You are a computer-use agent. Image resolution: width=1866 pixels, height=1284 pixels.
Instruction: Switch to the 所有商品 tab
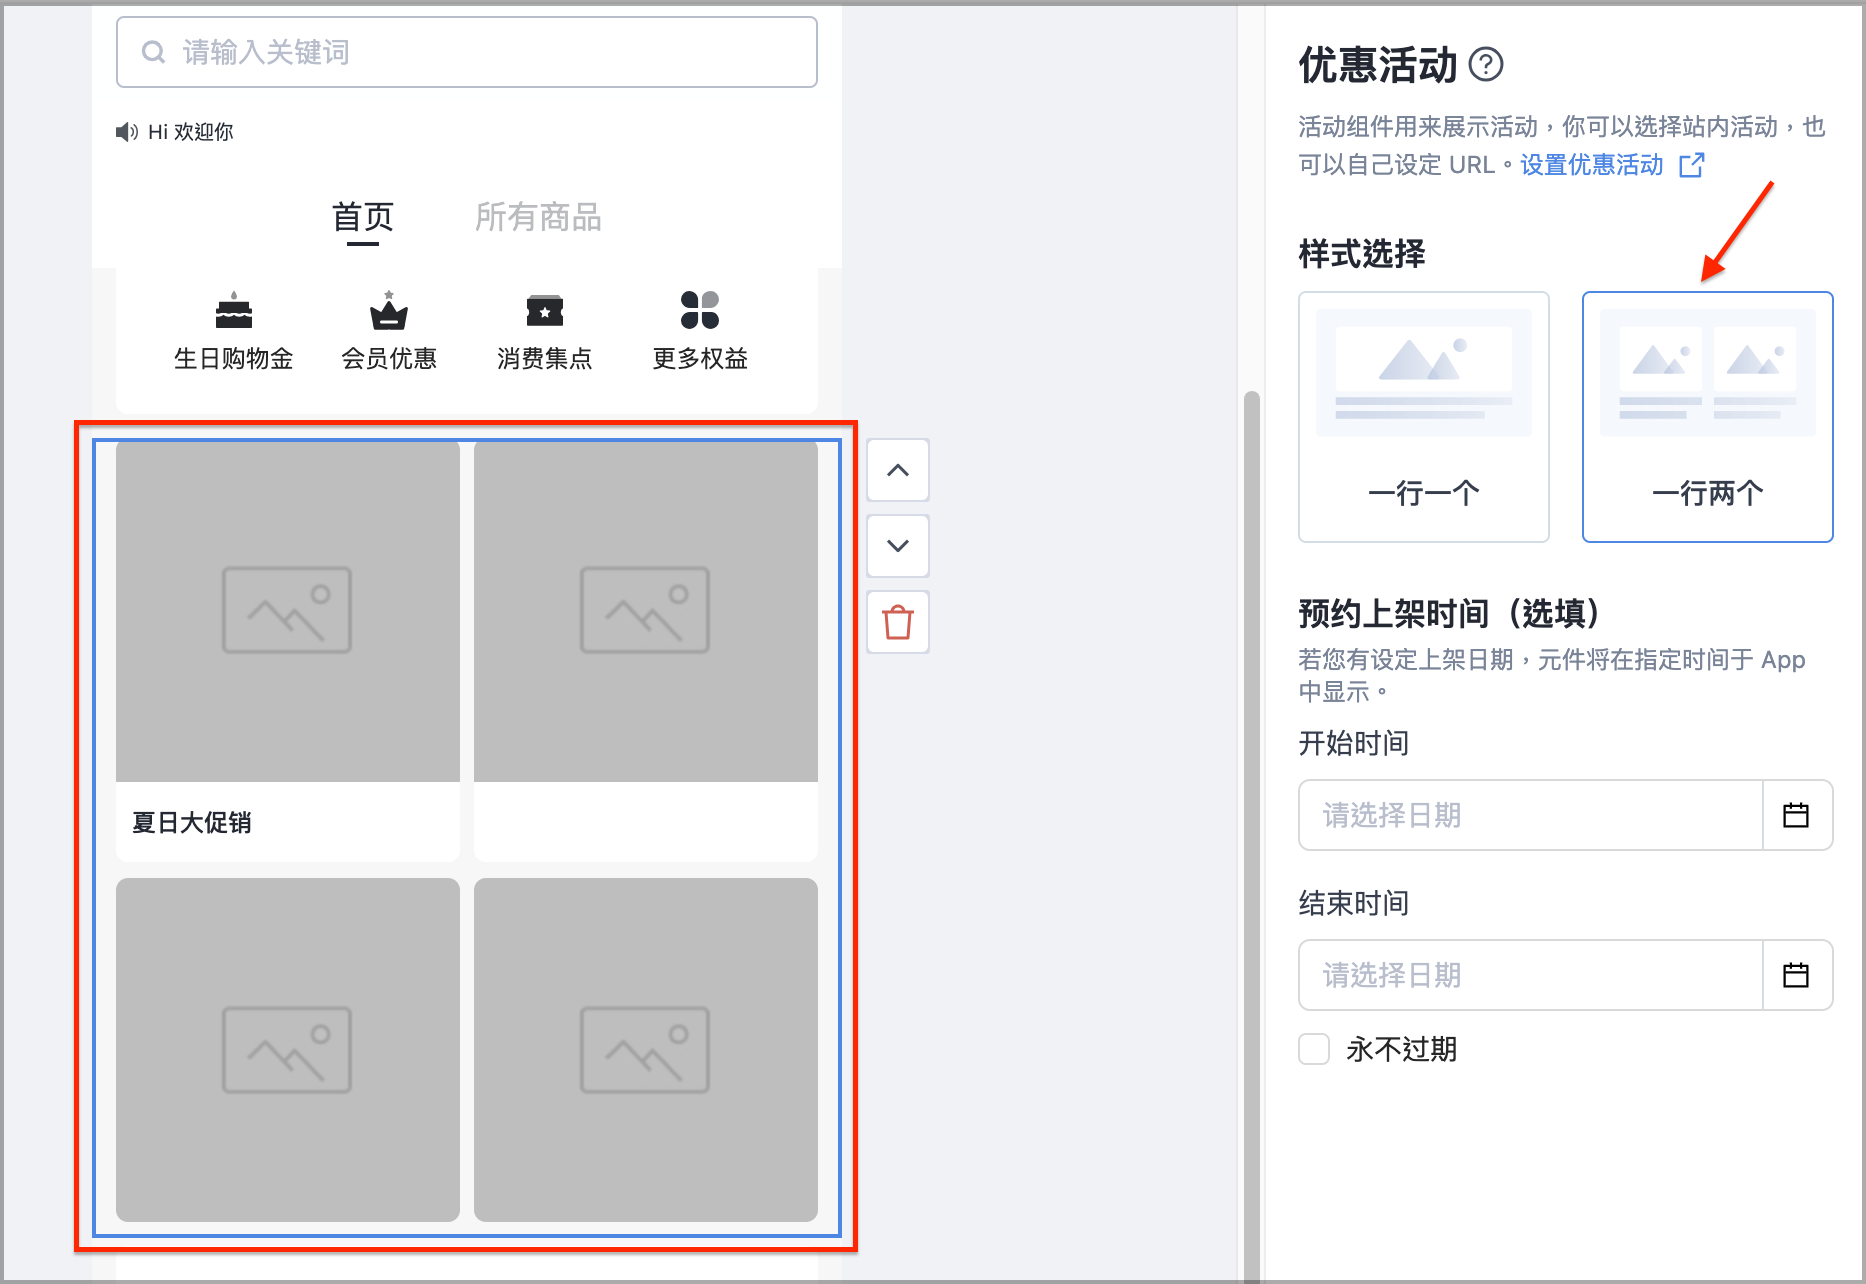click(x=538, y=217)
